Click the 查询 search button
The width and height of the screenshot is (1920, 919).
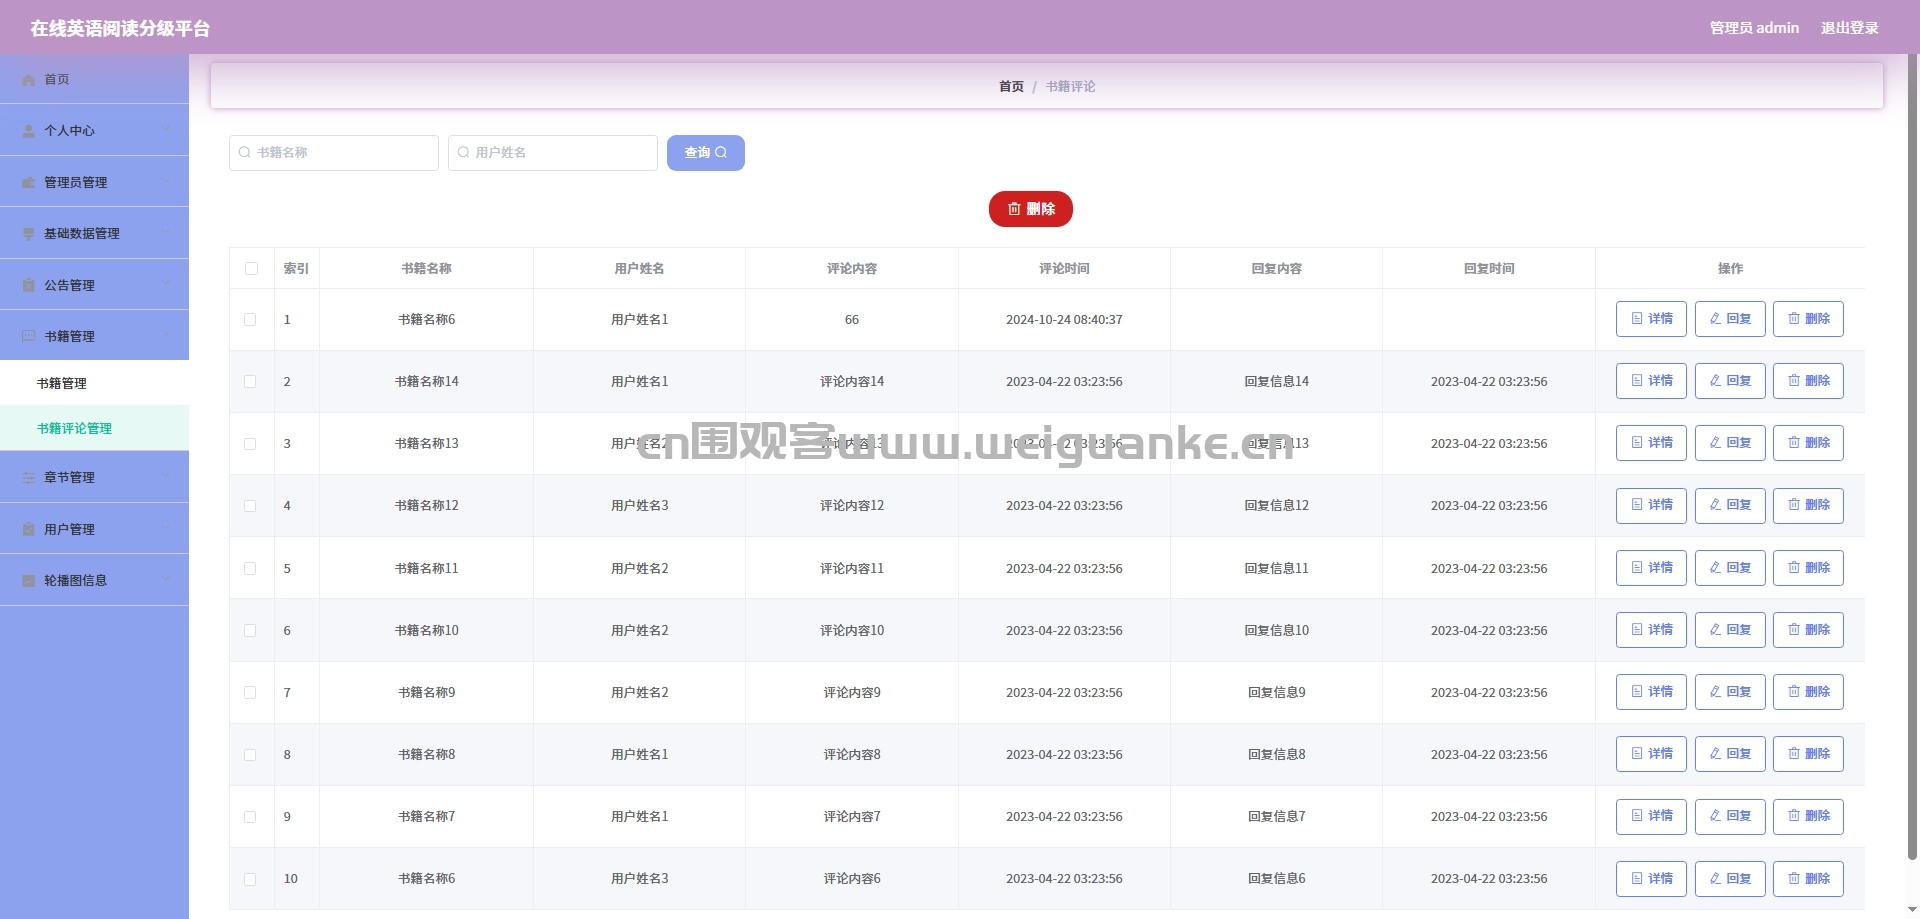706,153
